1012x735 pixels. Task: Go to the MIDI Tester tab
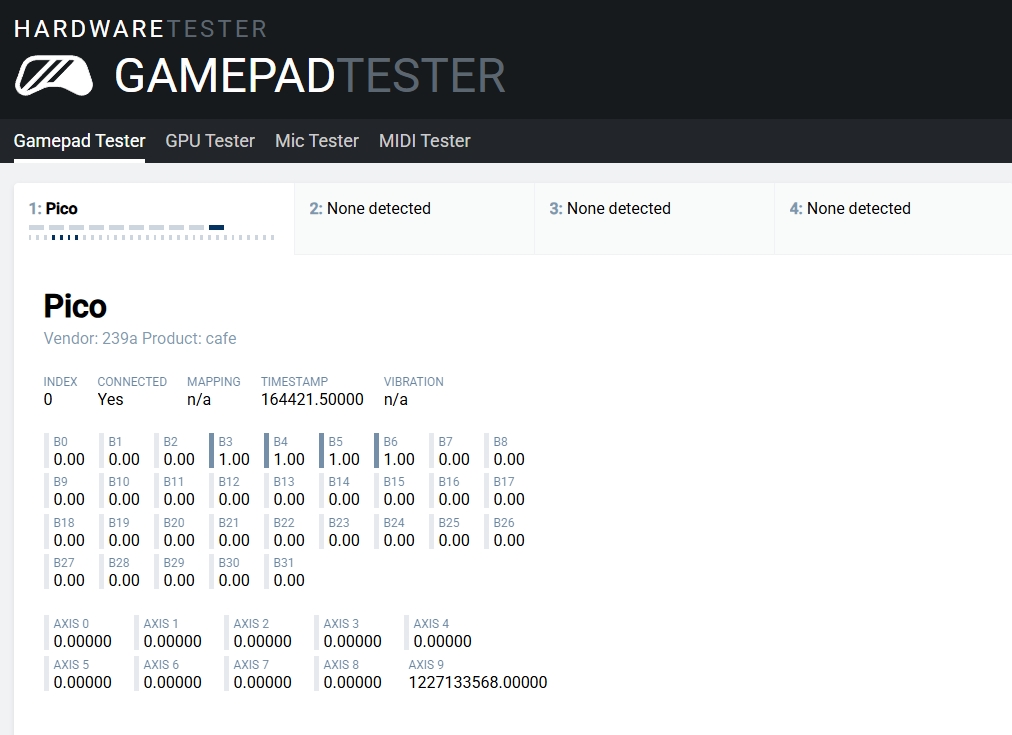[424, 141]
